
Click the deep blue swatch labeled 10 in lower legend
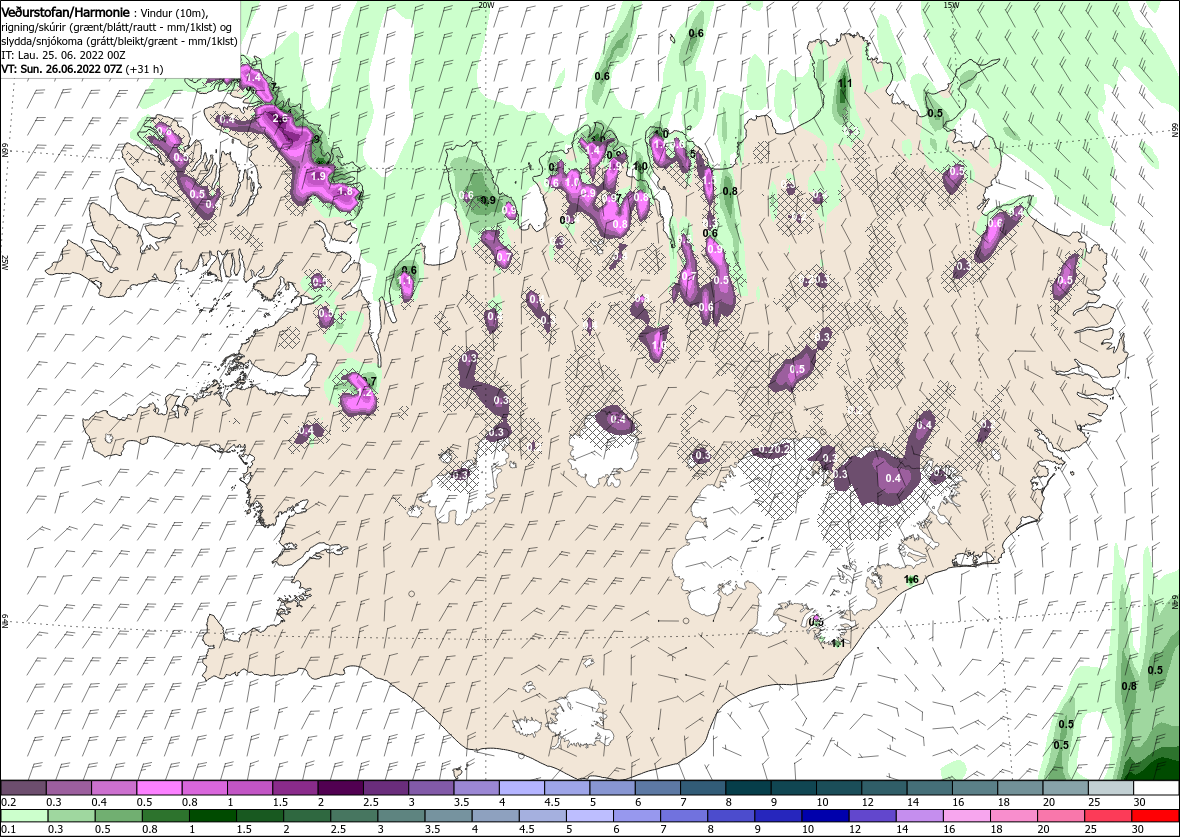826,817
